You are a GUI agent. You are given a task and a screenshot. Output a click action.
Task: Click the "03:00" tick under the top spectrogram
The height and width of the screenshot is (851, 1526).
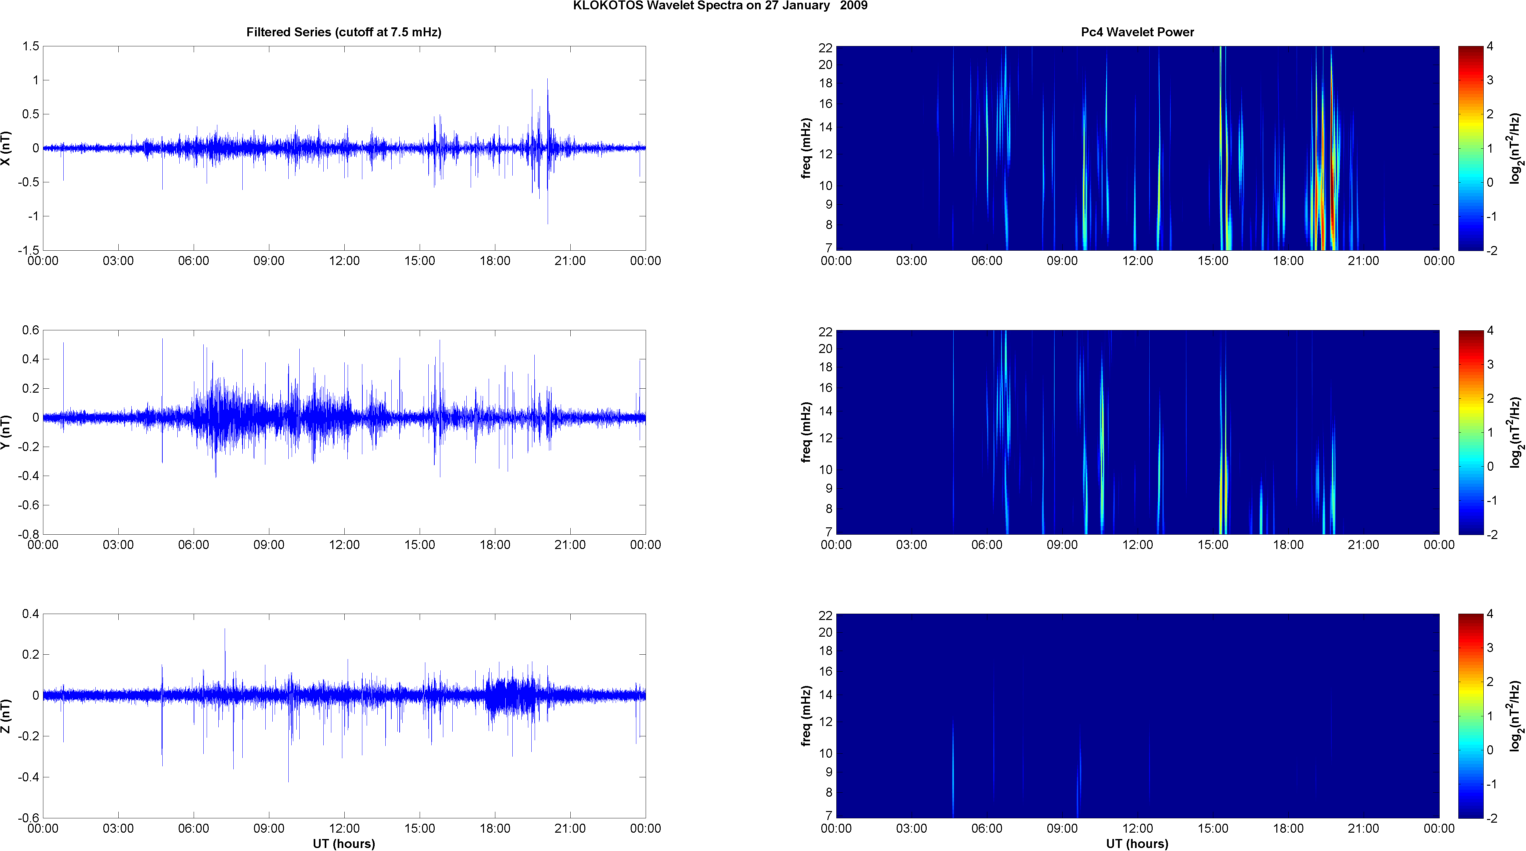point(912,261)
